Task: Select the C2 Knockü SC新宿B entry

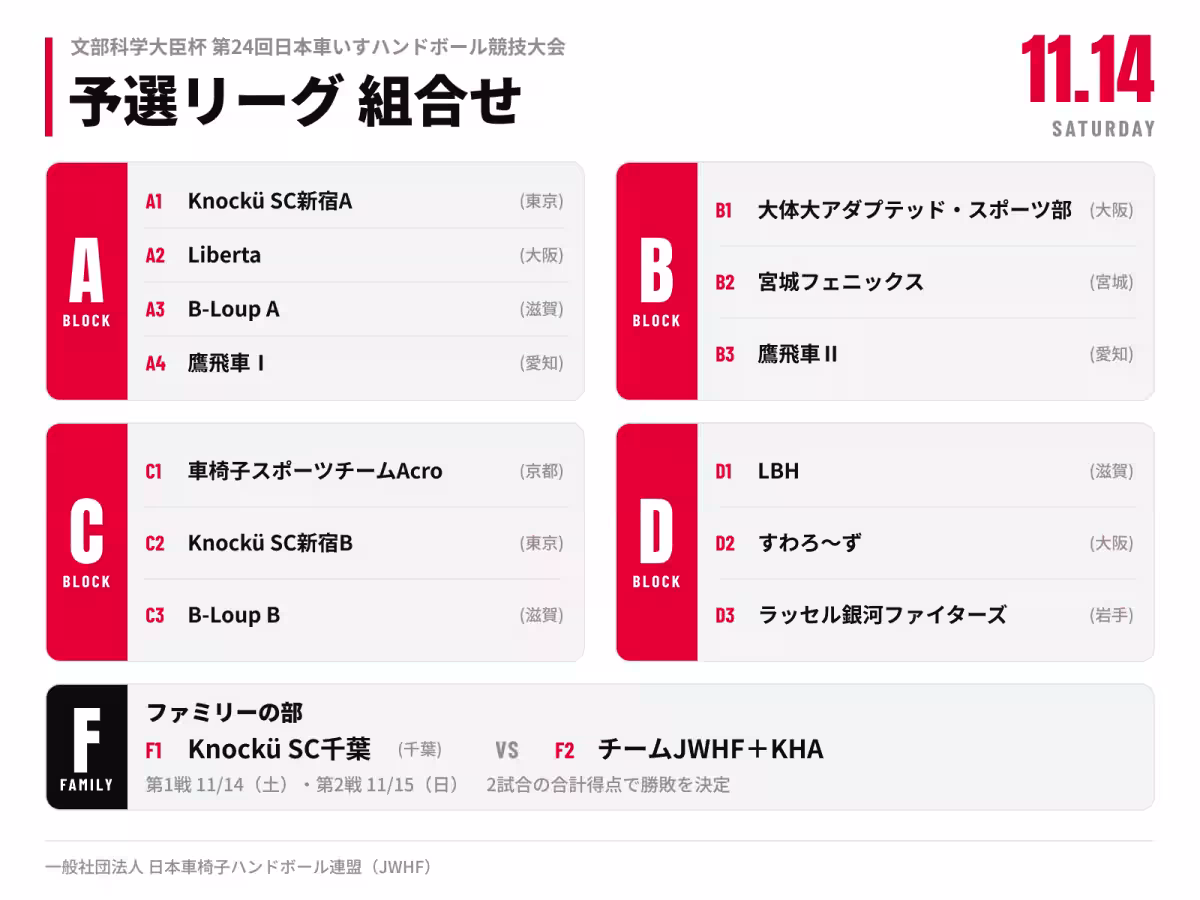Action: tap(355, 543)
